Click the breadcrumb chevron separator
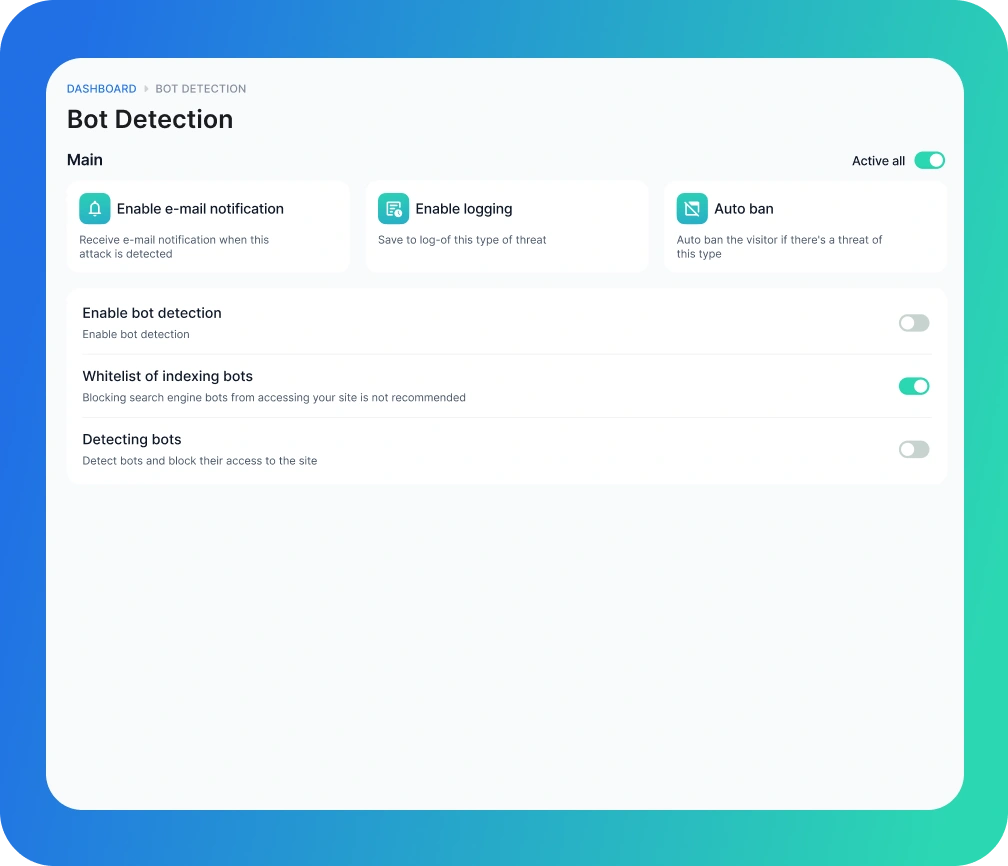This screenshot has height=866, width=1008. pyautogui.click(x=145, y=88)
